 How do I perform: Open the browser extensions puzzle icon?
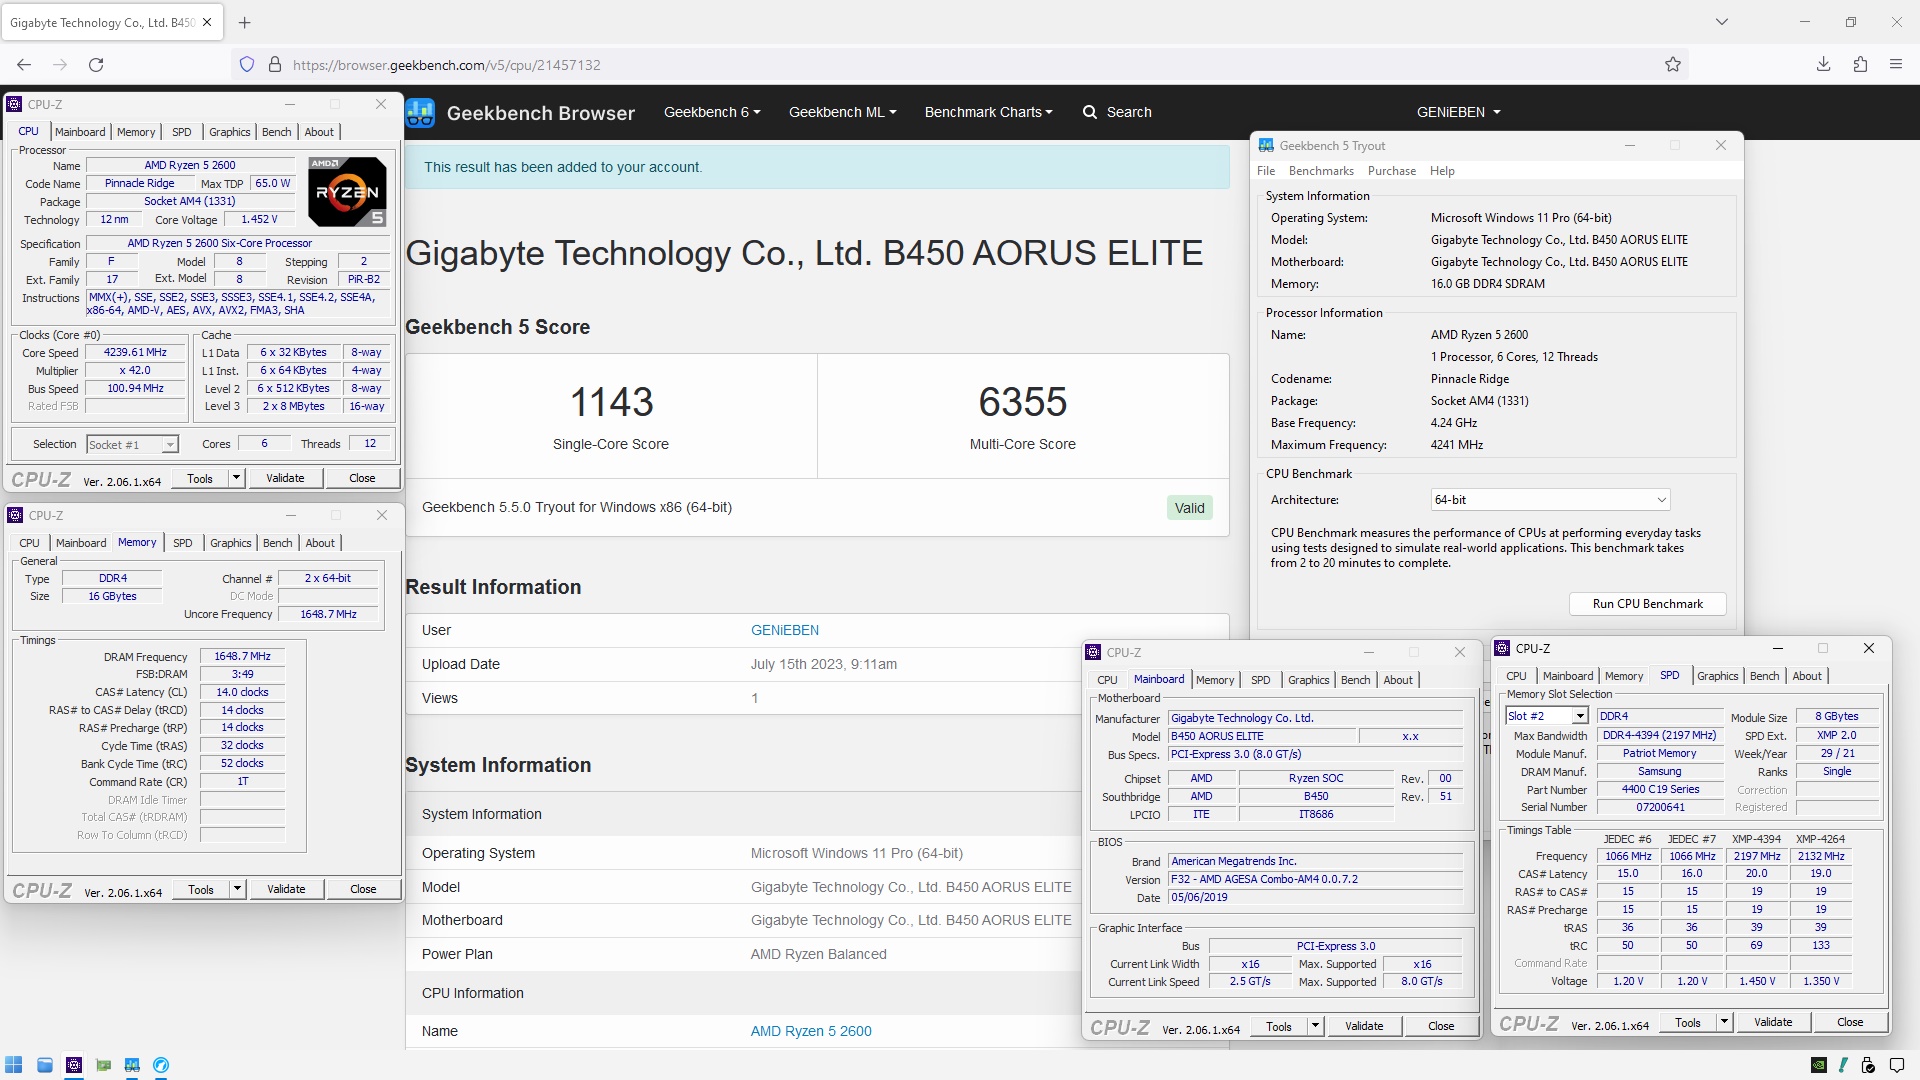1860,65
